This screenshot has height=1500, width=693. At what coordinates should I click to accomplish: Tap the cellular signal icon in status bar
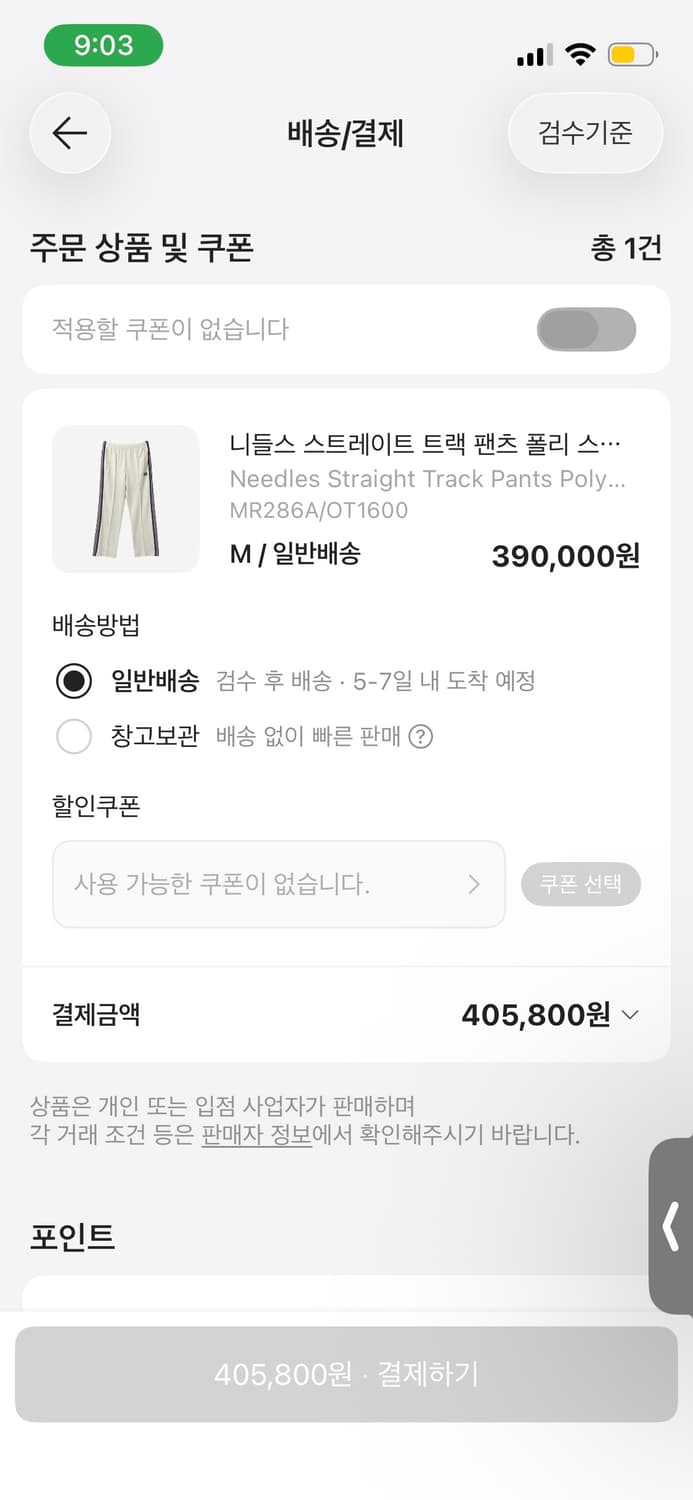pyautogui.click(x=531, y=55)
